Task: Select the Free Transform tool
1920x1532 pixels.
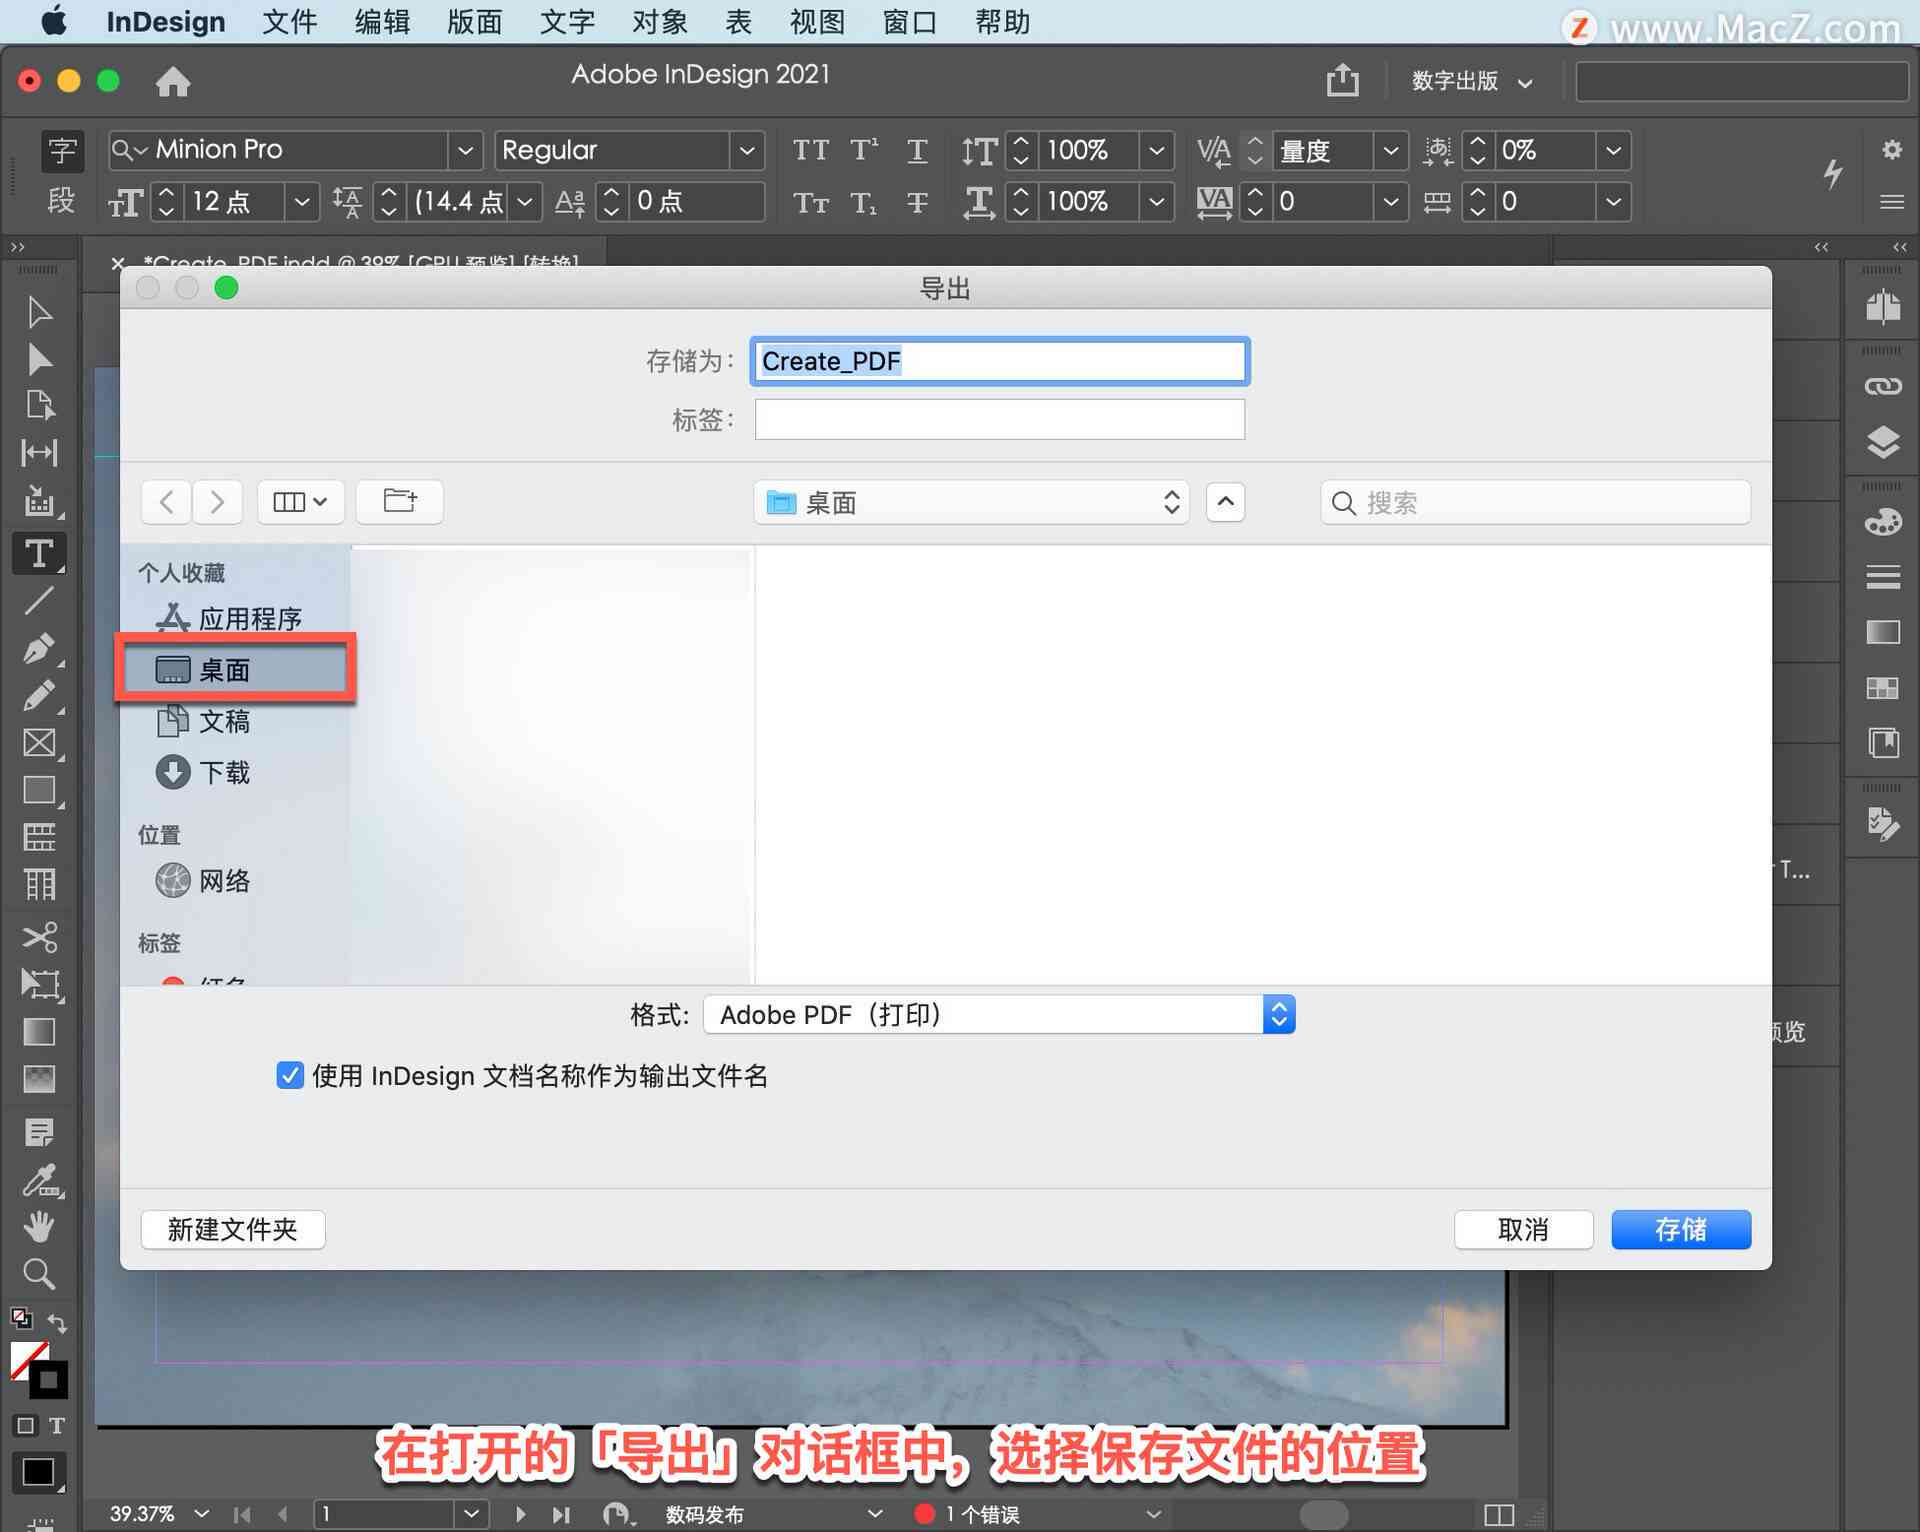Action: 41,985
